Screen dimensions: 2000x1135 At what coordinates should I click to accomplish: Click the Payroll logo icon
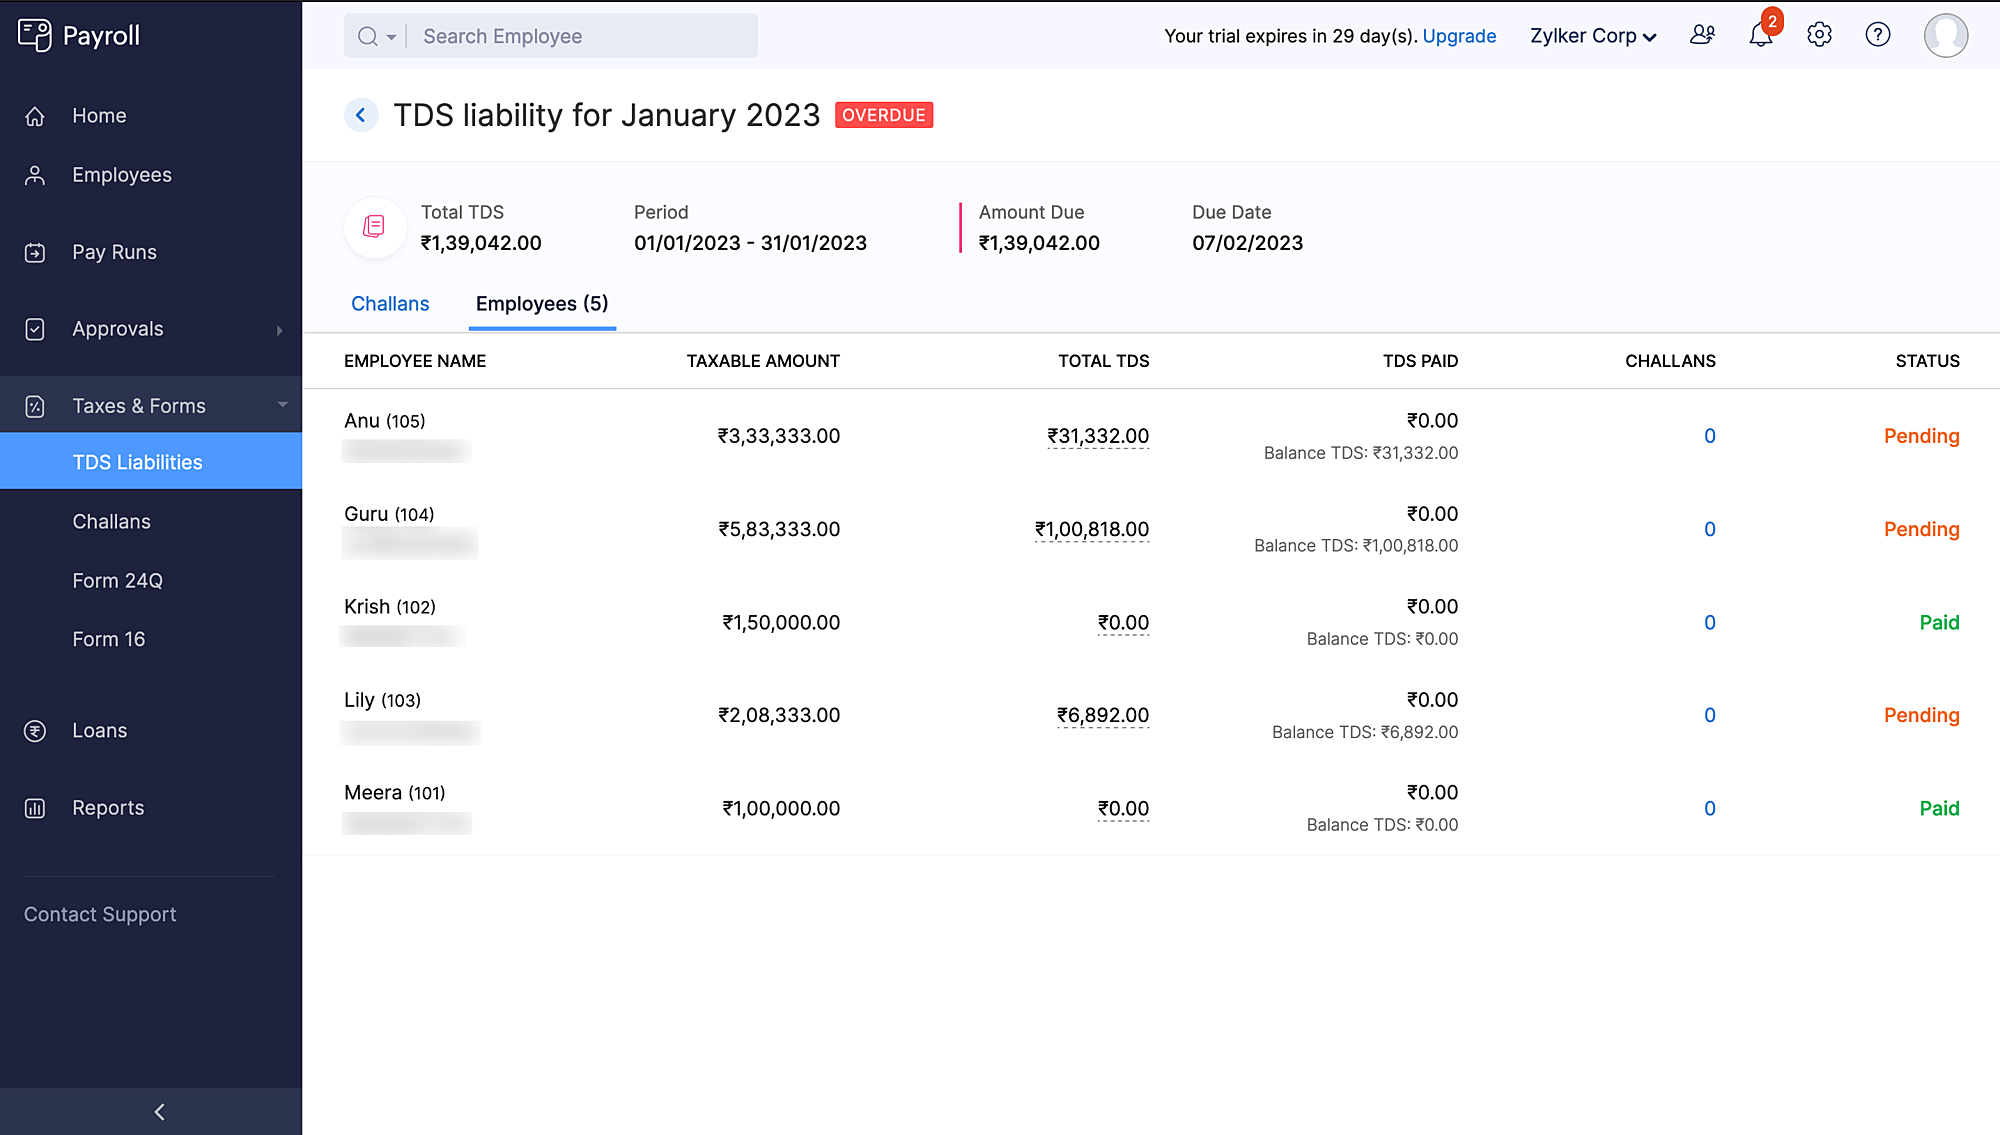coord(35,35)
